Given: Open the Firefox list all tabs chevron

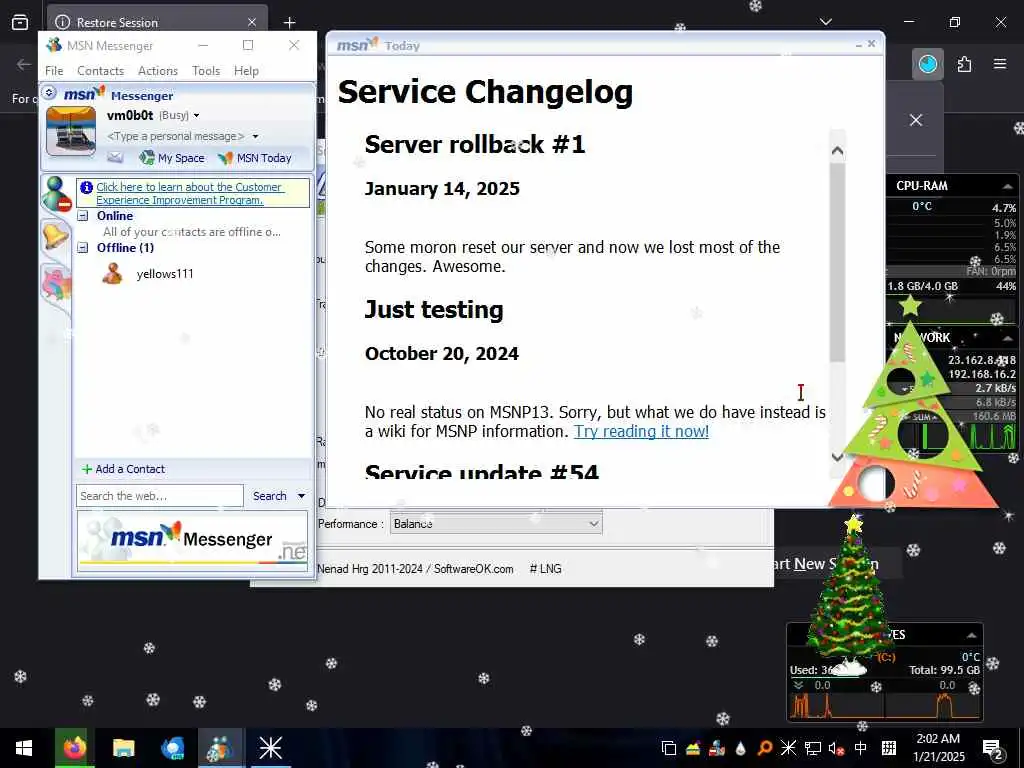Looking at the screenshot, I should click(x=825, y=22).
